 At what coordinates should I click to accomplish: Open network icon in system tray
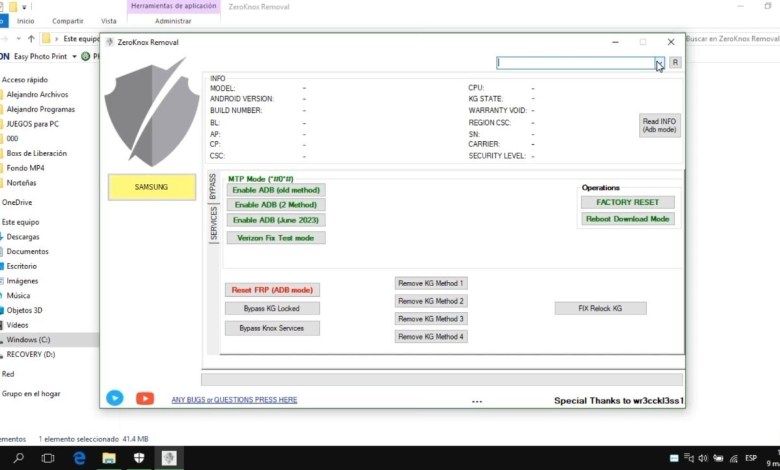click(x=734, y=458)
